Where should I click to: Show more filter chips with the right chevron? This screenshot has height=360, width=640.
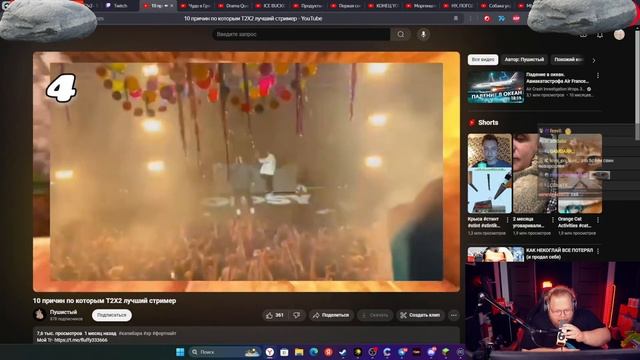(594, 60)
